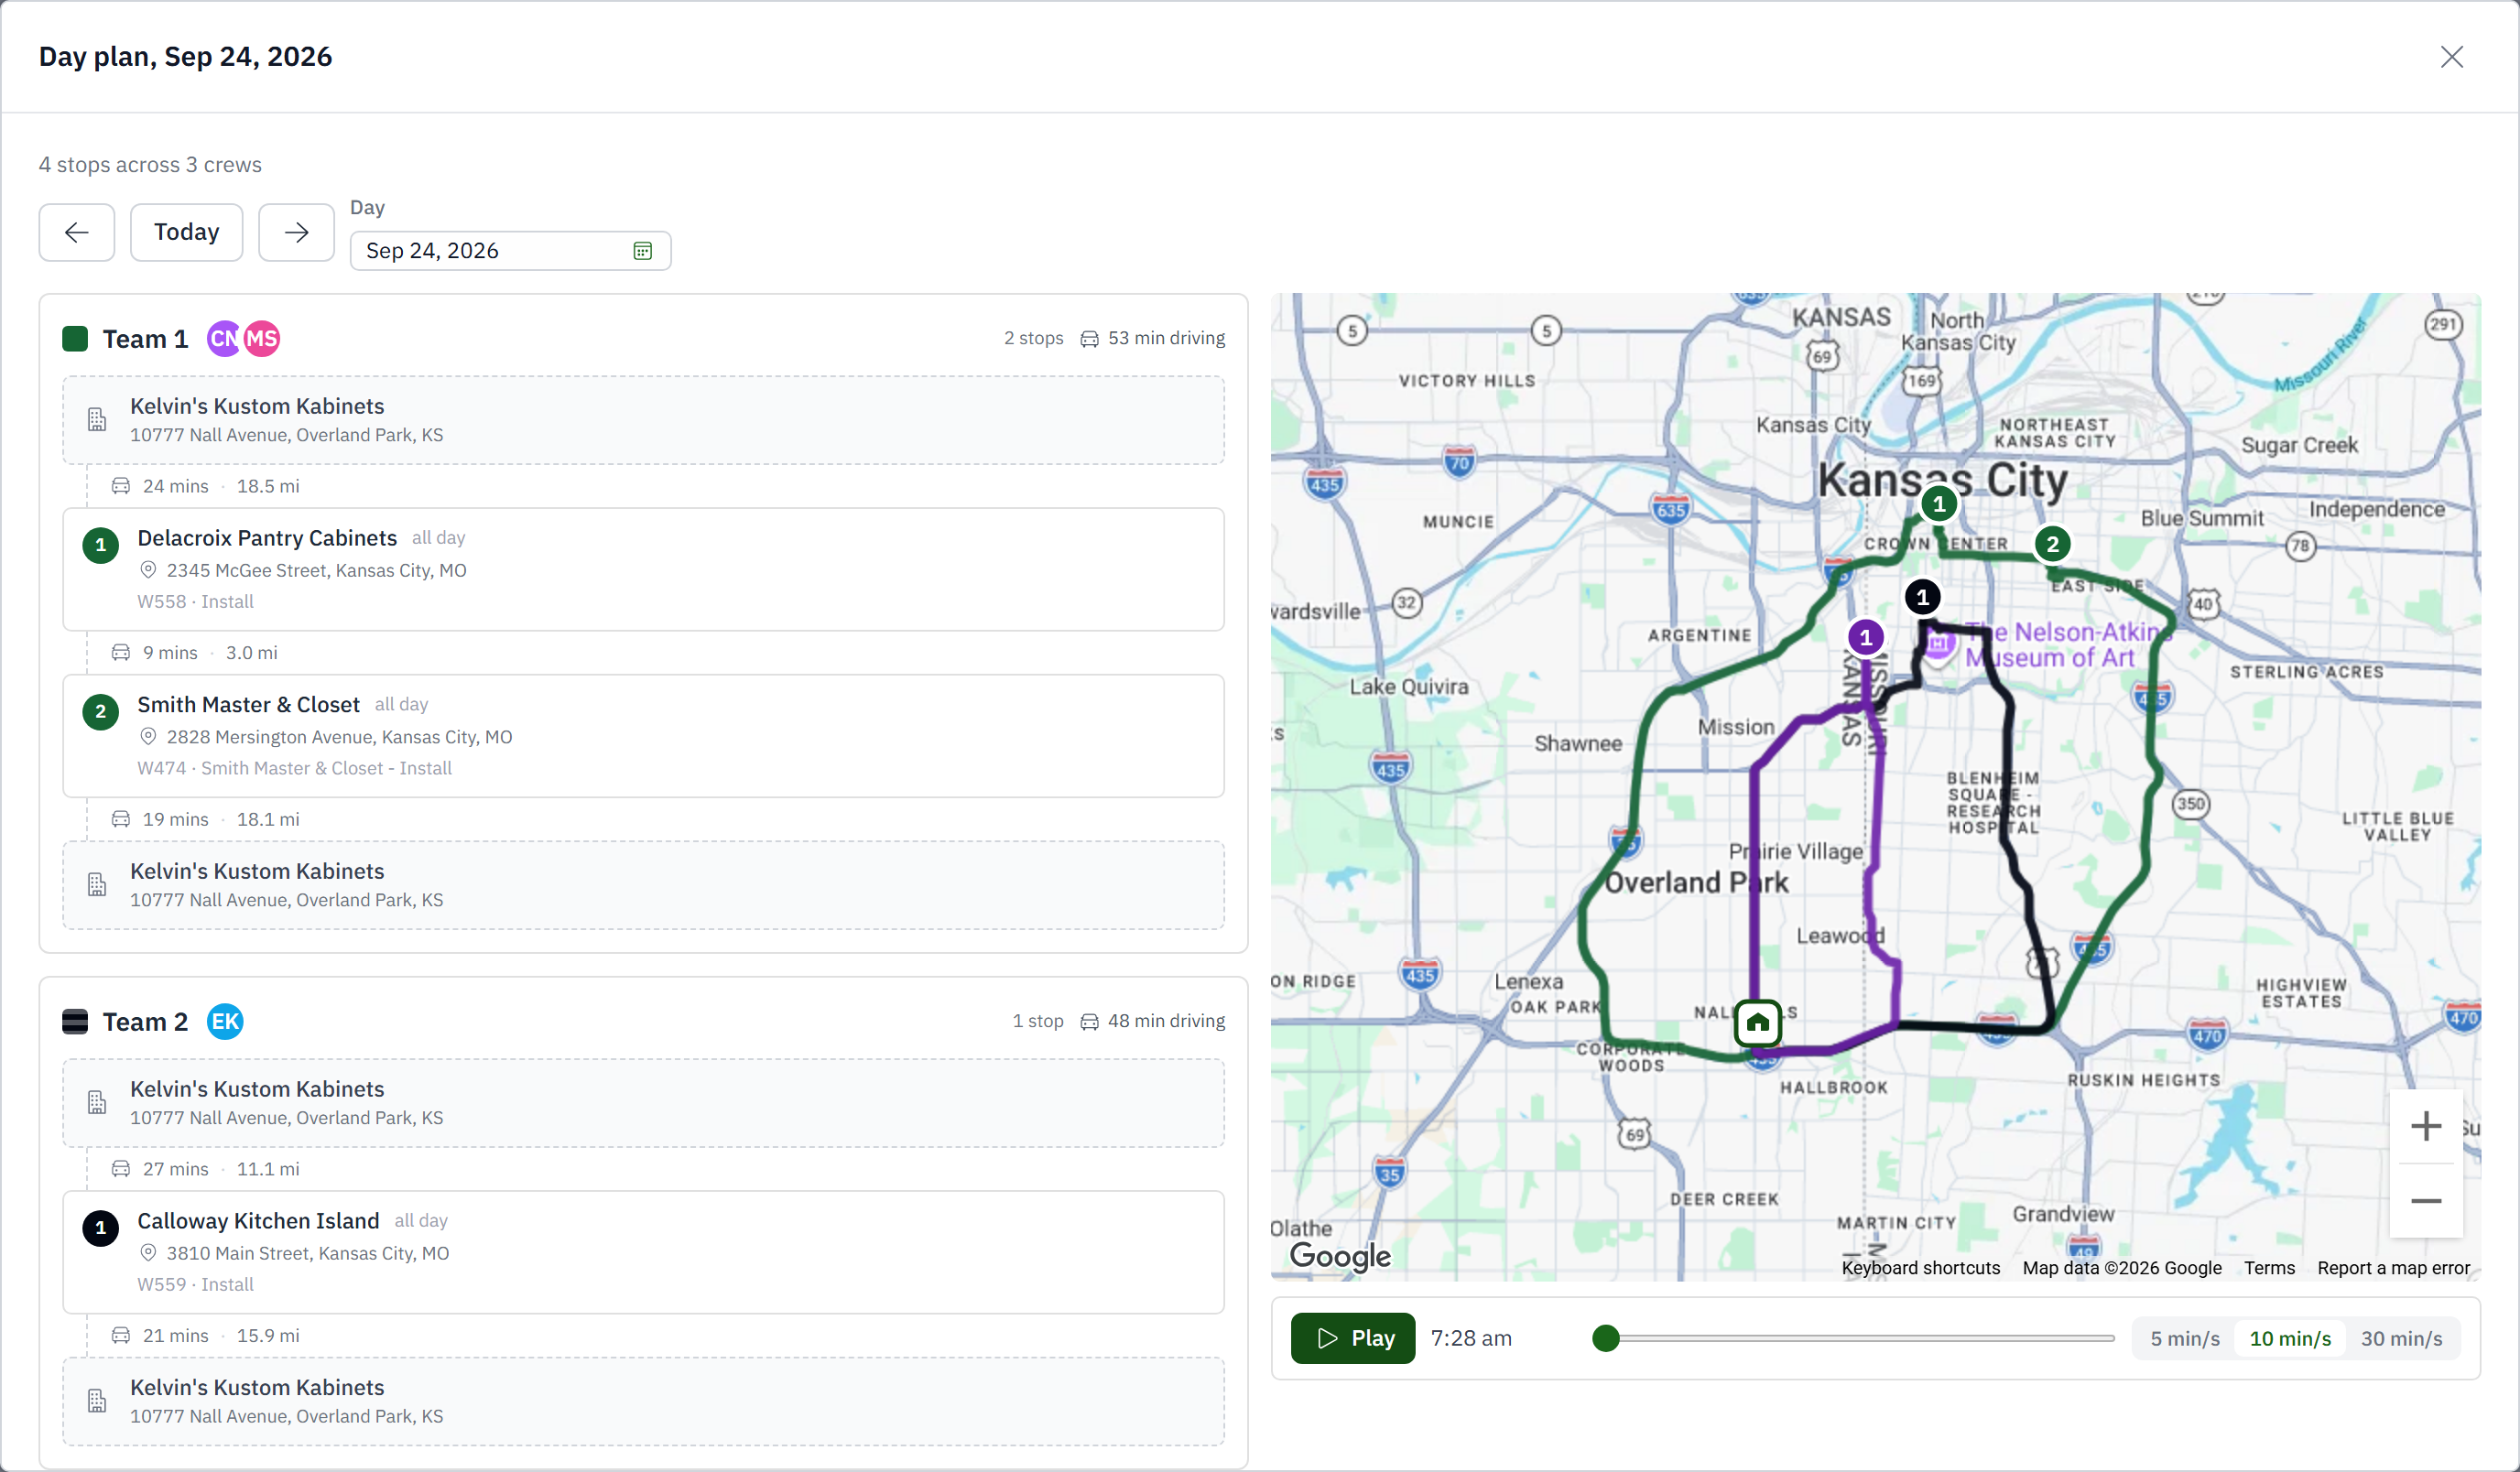Screen dimensions: 2520x1472
Task: Click black marker 1 on the map
Action: click(x=1922, y=597)
